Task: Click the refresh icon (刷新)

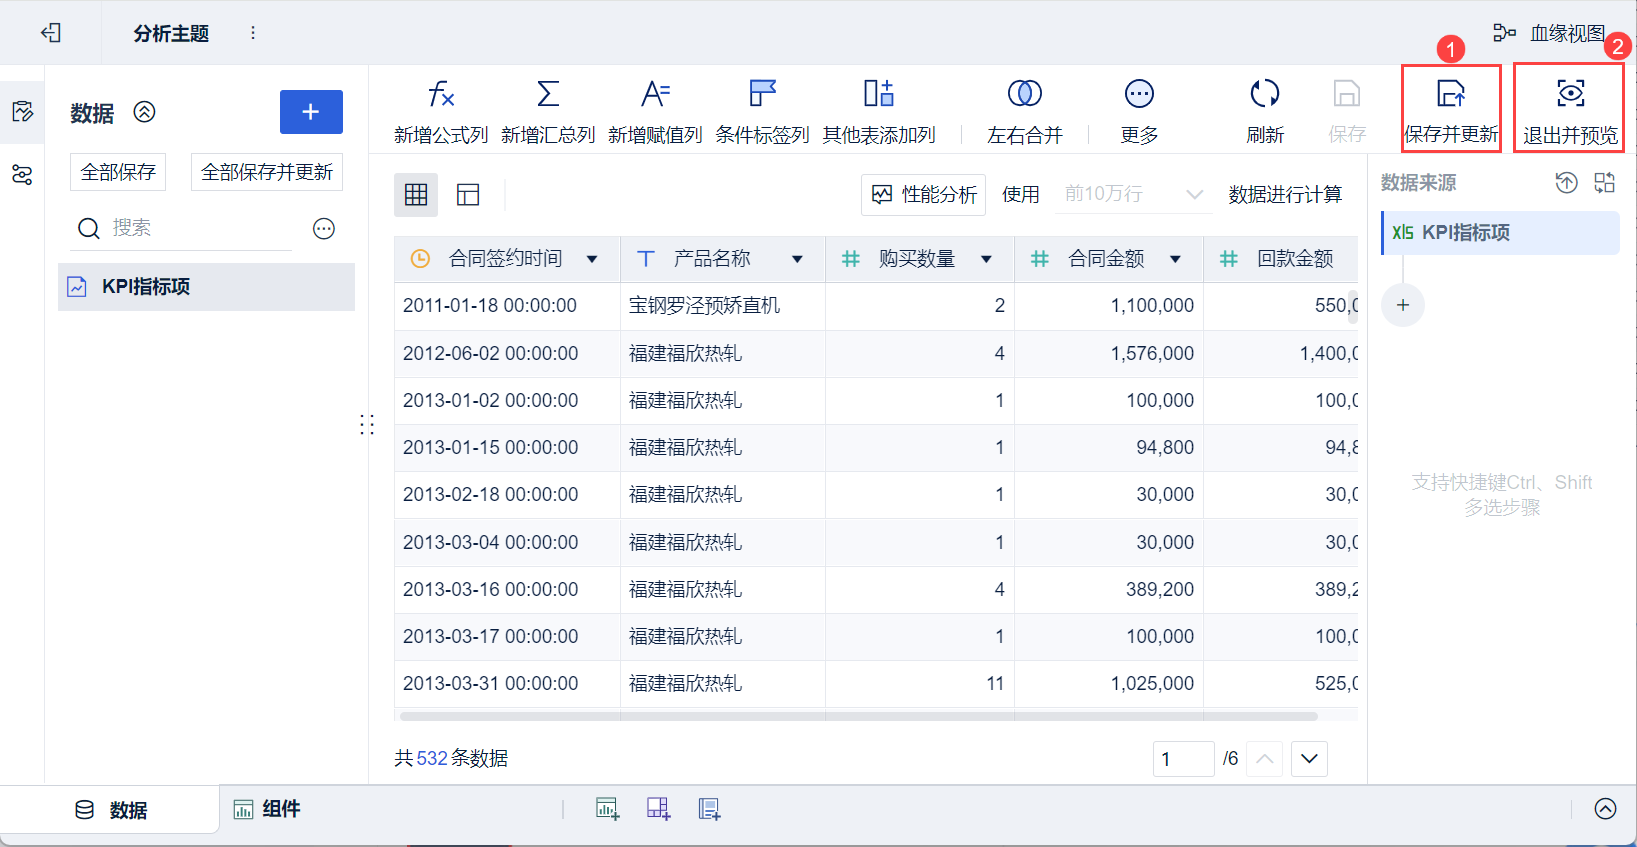Action: tap(1264, 95)
